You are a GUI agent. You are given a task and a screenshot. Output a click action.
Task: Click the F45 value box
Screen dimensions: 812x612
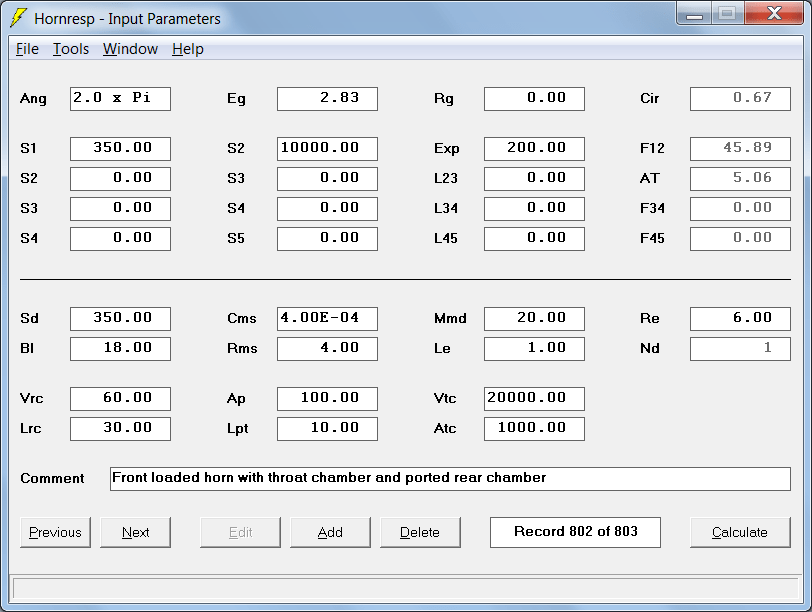point(741,239)
